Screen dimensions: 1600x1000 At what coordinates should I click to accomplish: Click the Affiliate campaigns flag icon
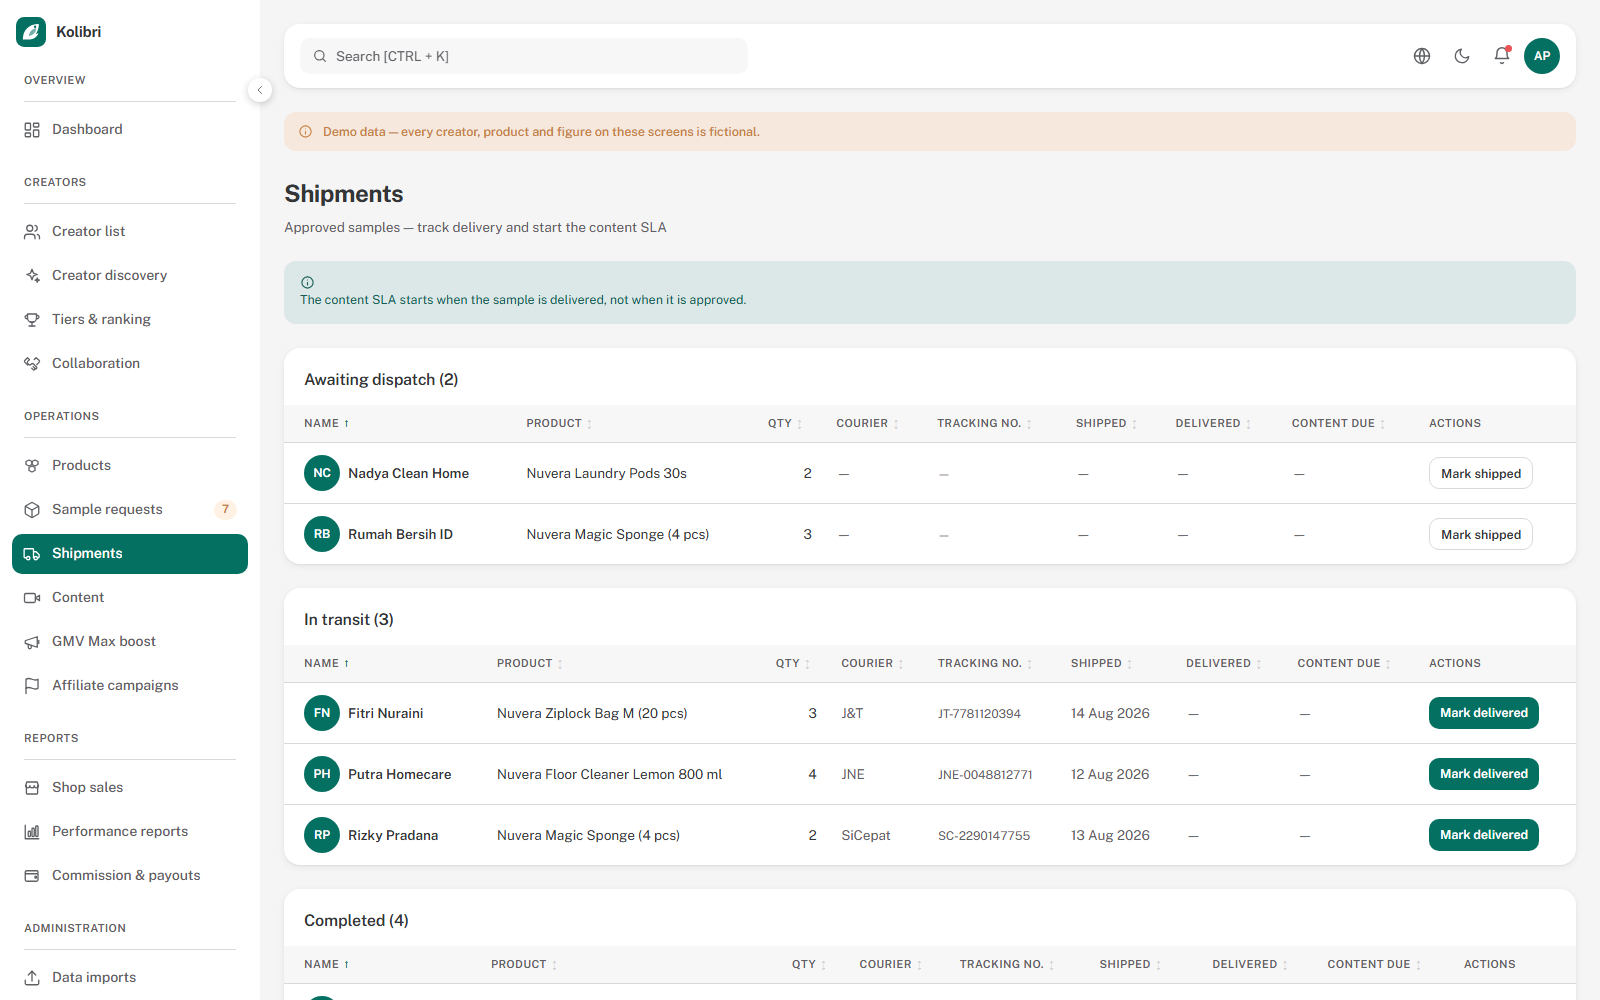point(32,686)
